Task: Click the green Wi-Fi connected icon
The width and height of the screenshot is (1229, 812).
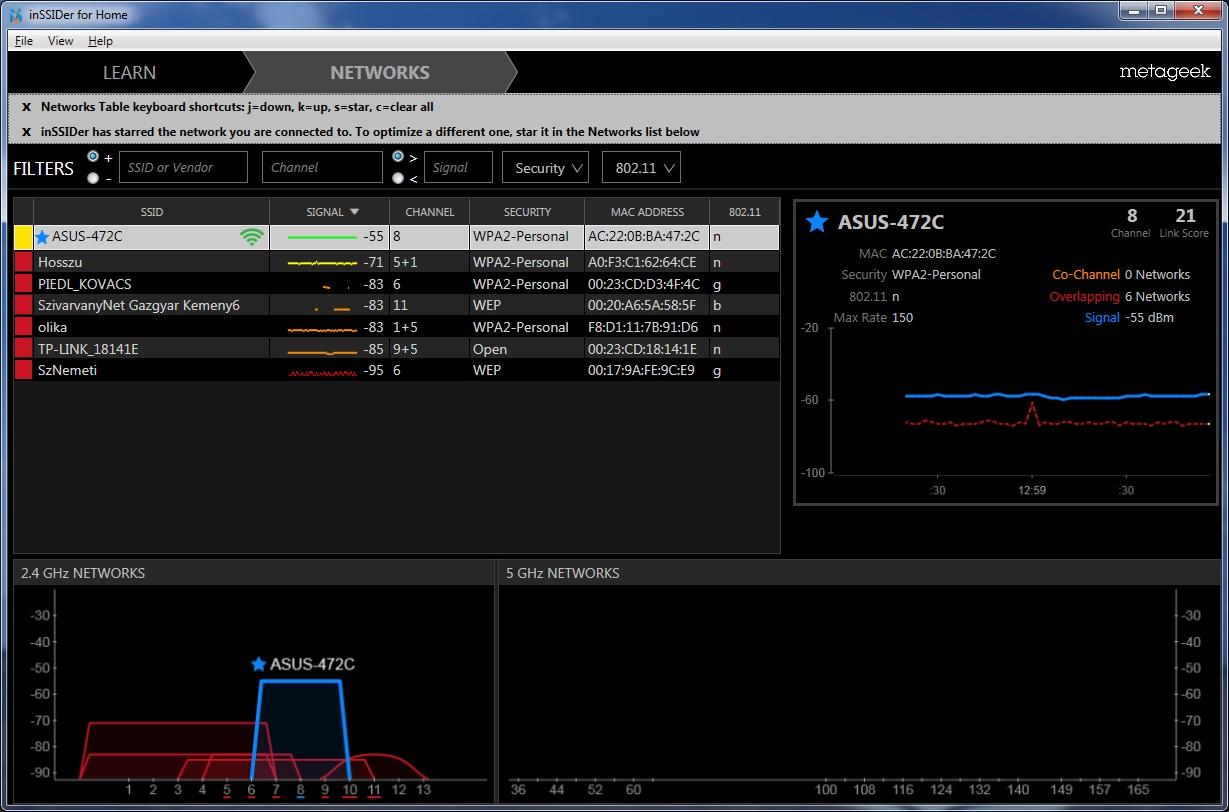Action: [252, 237]
